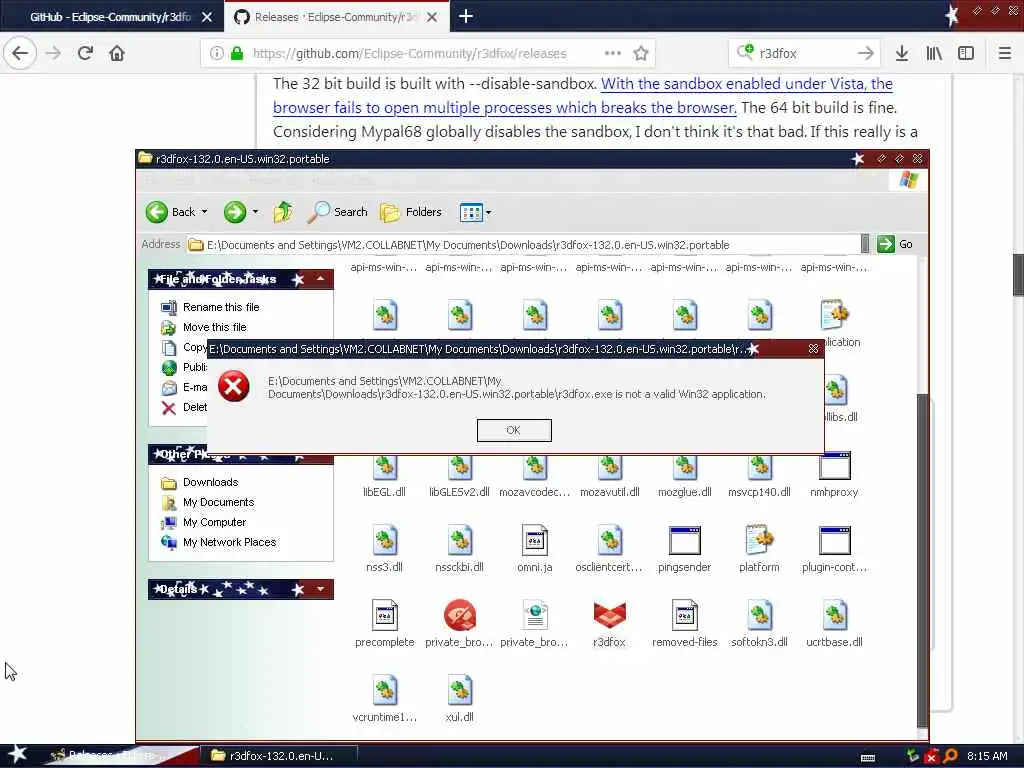The height and width of the screenshot is (768, 1024).
Task: Select xul.dll file
Action: pos(459,699)
